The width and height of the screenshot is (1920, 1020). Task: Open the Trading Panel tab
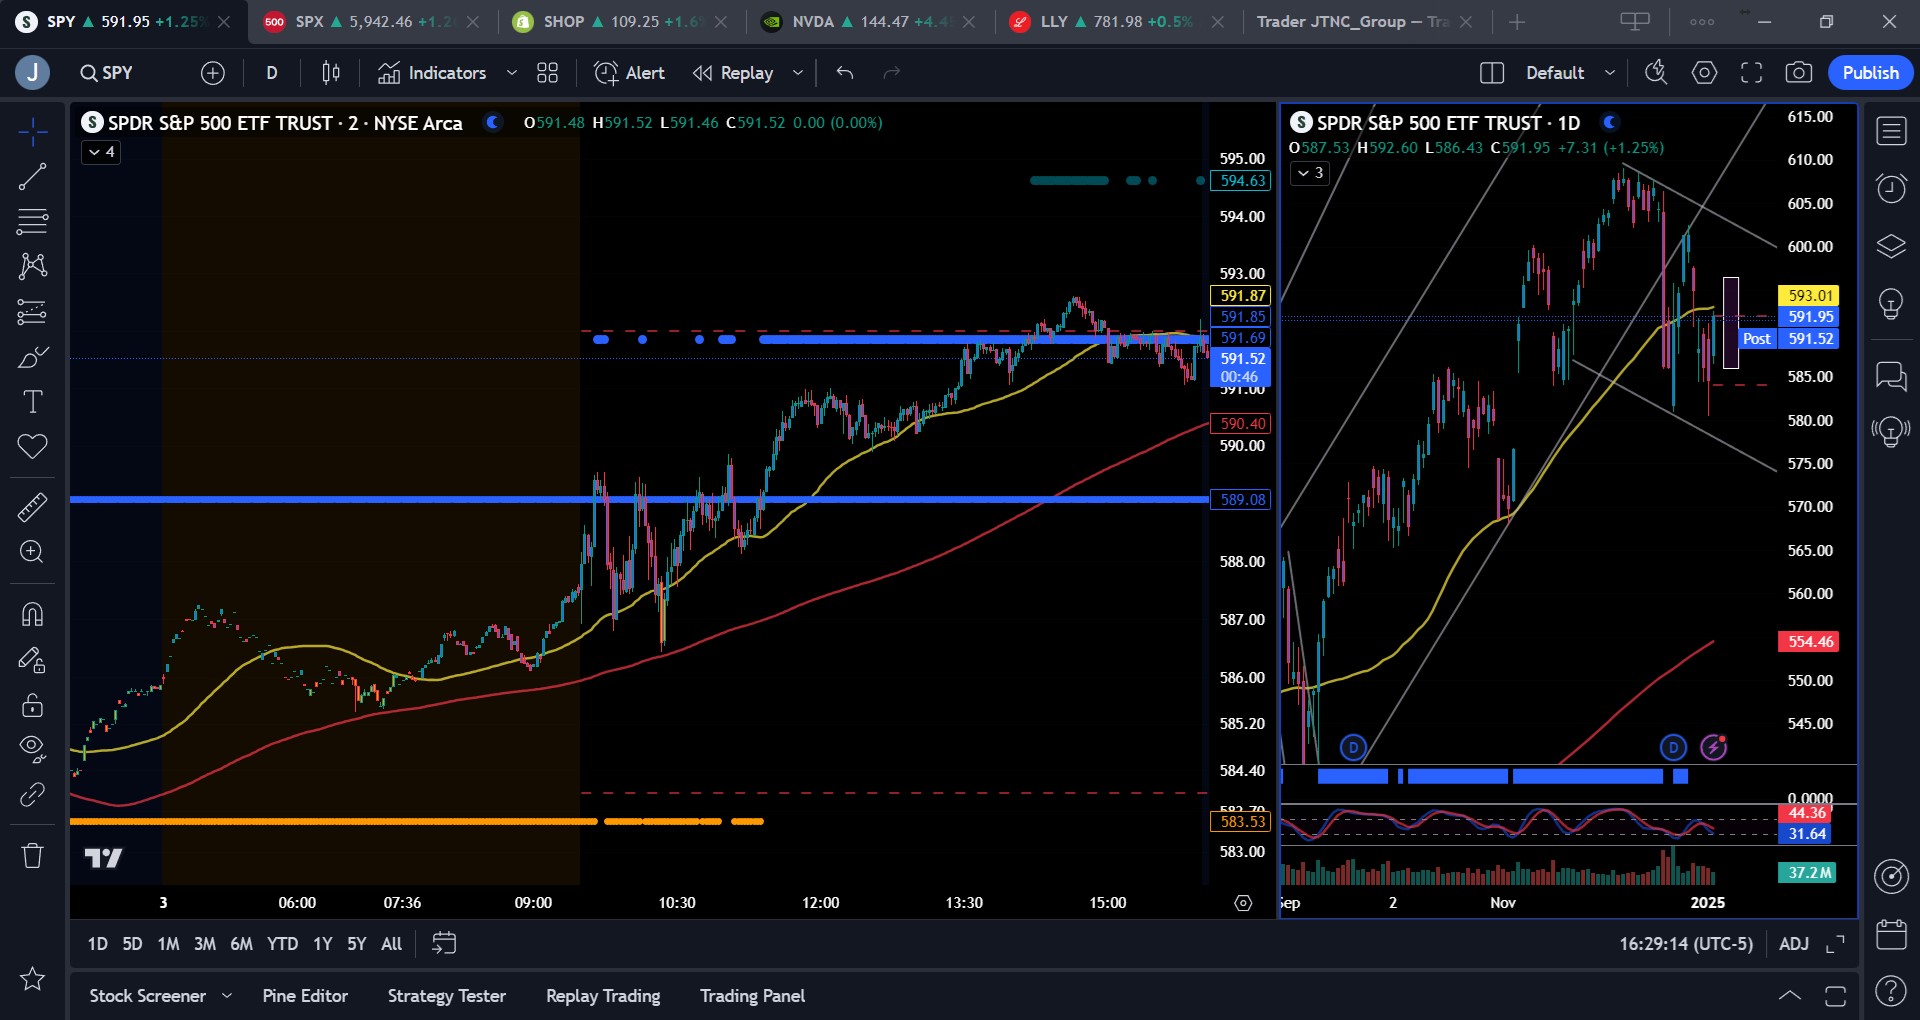point(752,996)
